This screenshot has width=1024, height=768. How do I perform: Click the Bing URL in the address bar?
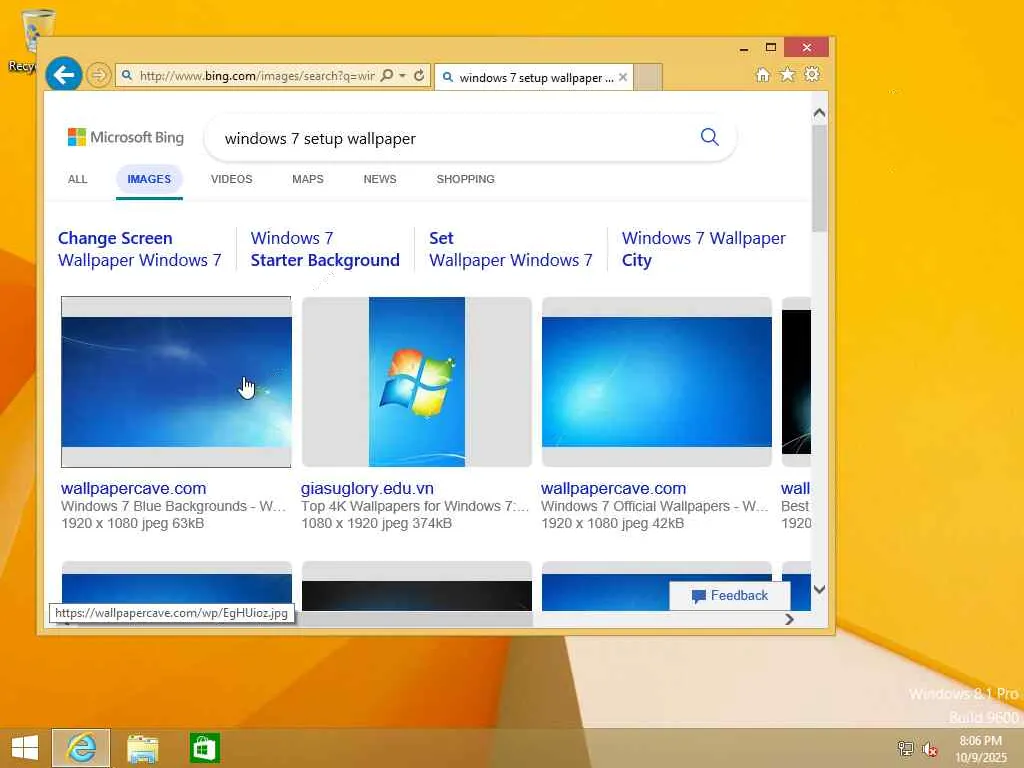(x=257, y=76)
